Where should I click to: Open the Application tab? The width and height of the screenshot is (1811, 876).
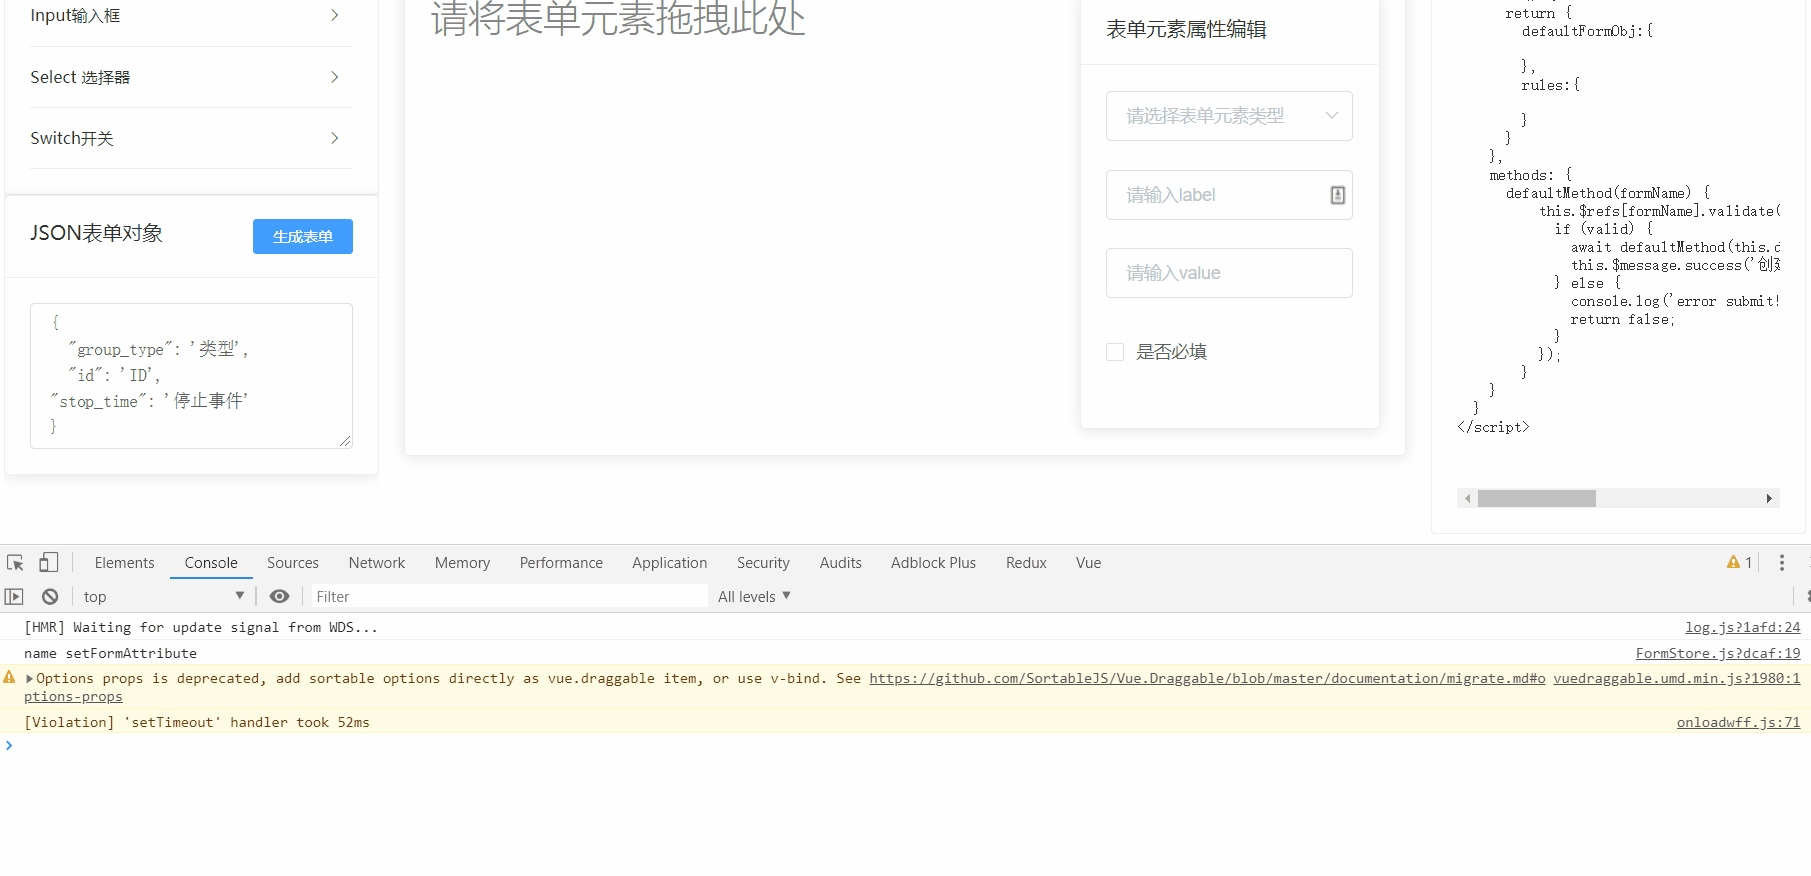(x=670, y=563)
